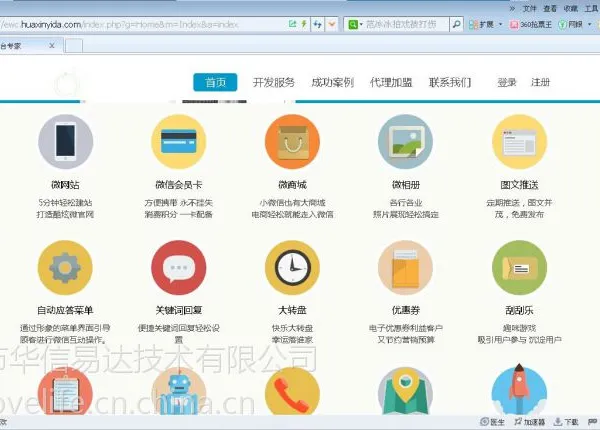
Task: Click the 微相册 photo icon
Action: coord(406,142)
